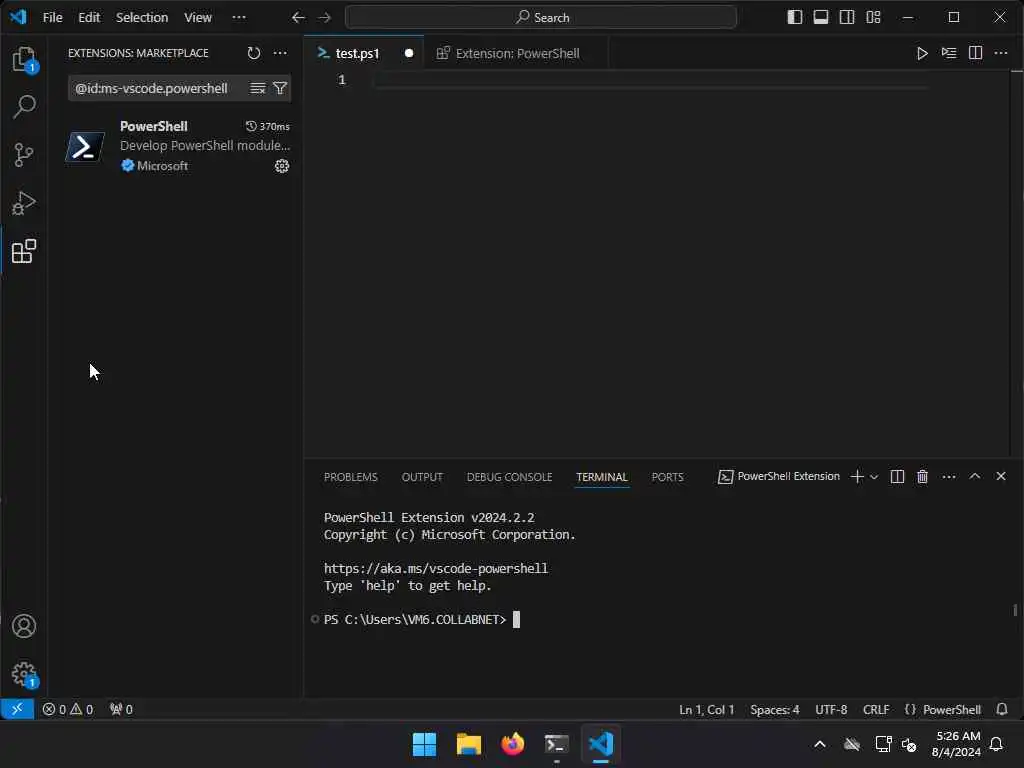This screenshot has width=1024, height=768.
Task: Toggle the secondary side bar visibility
Action: pos(847,18)
